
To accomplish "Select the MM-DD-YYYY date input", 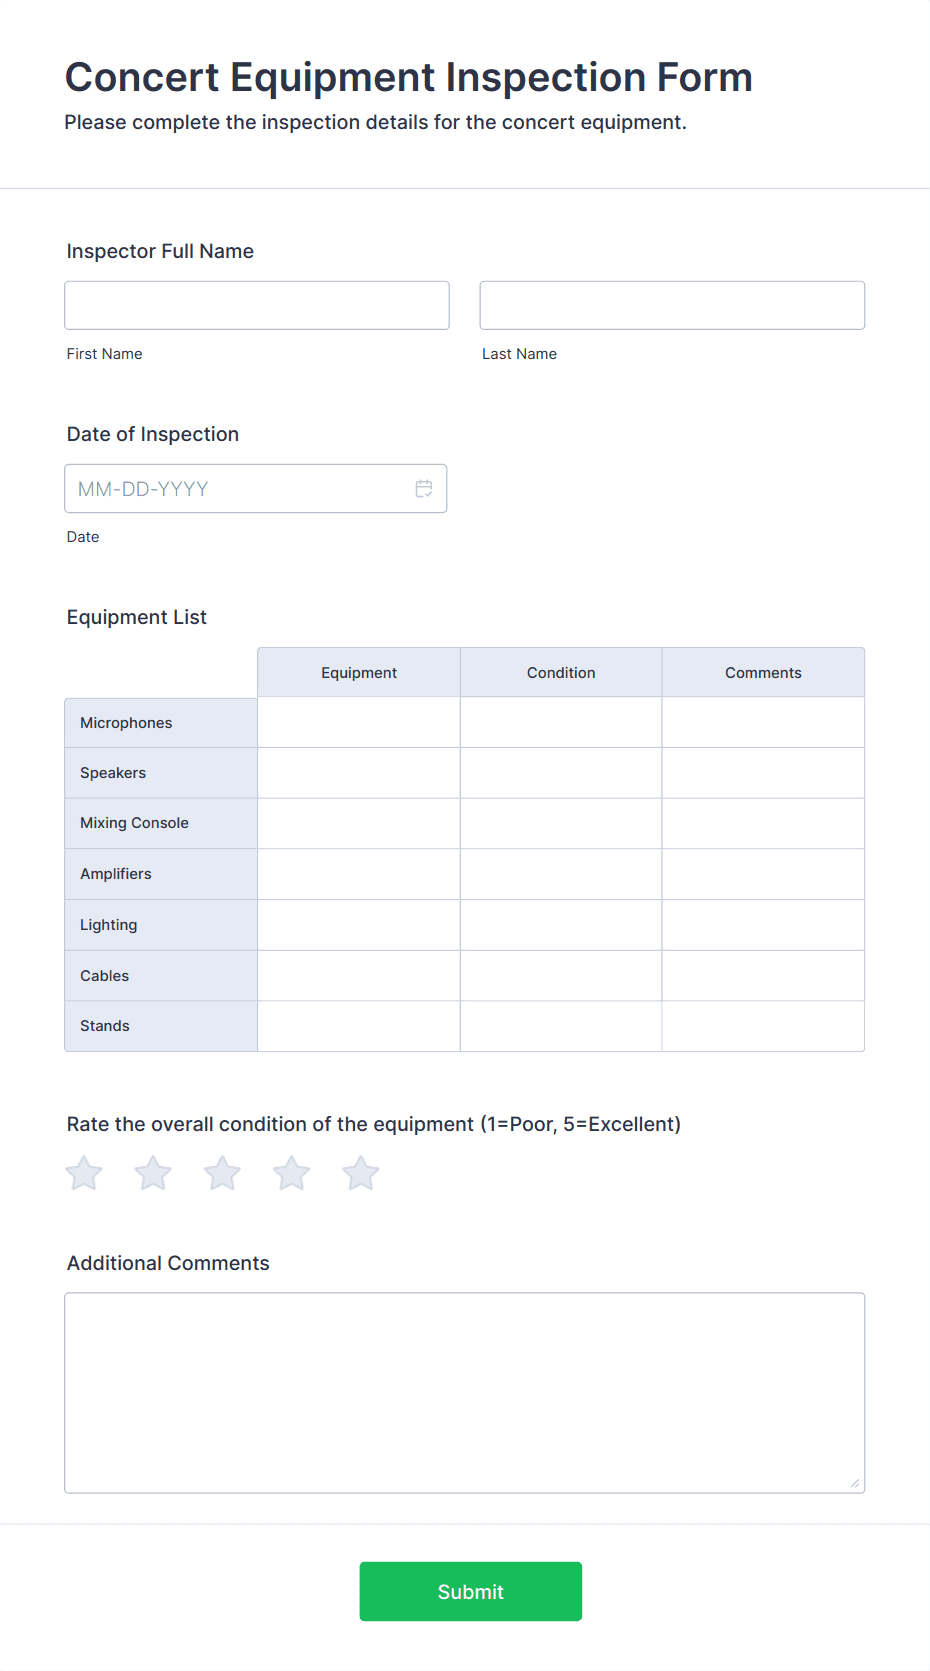I will point(256,488).
